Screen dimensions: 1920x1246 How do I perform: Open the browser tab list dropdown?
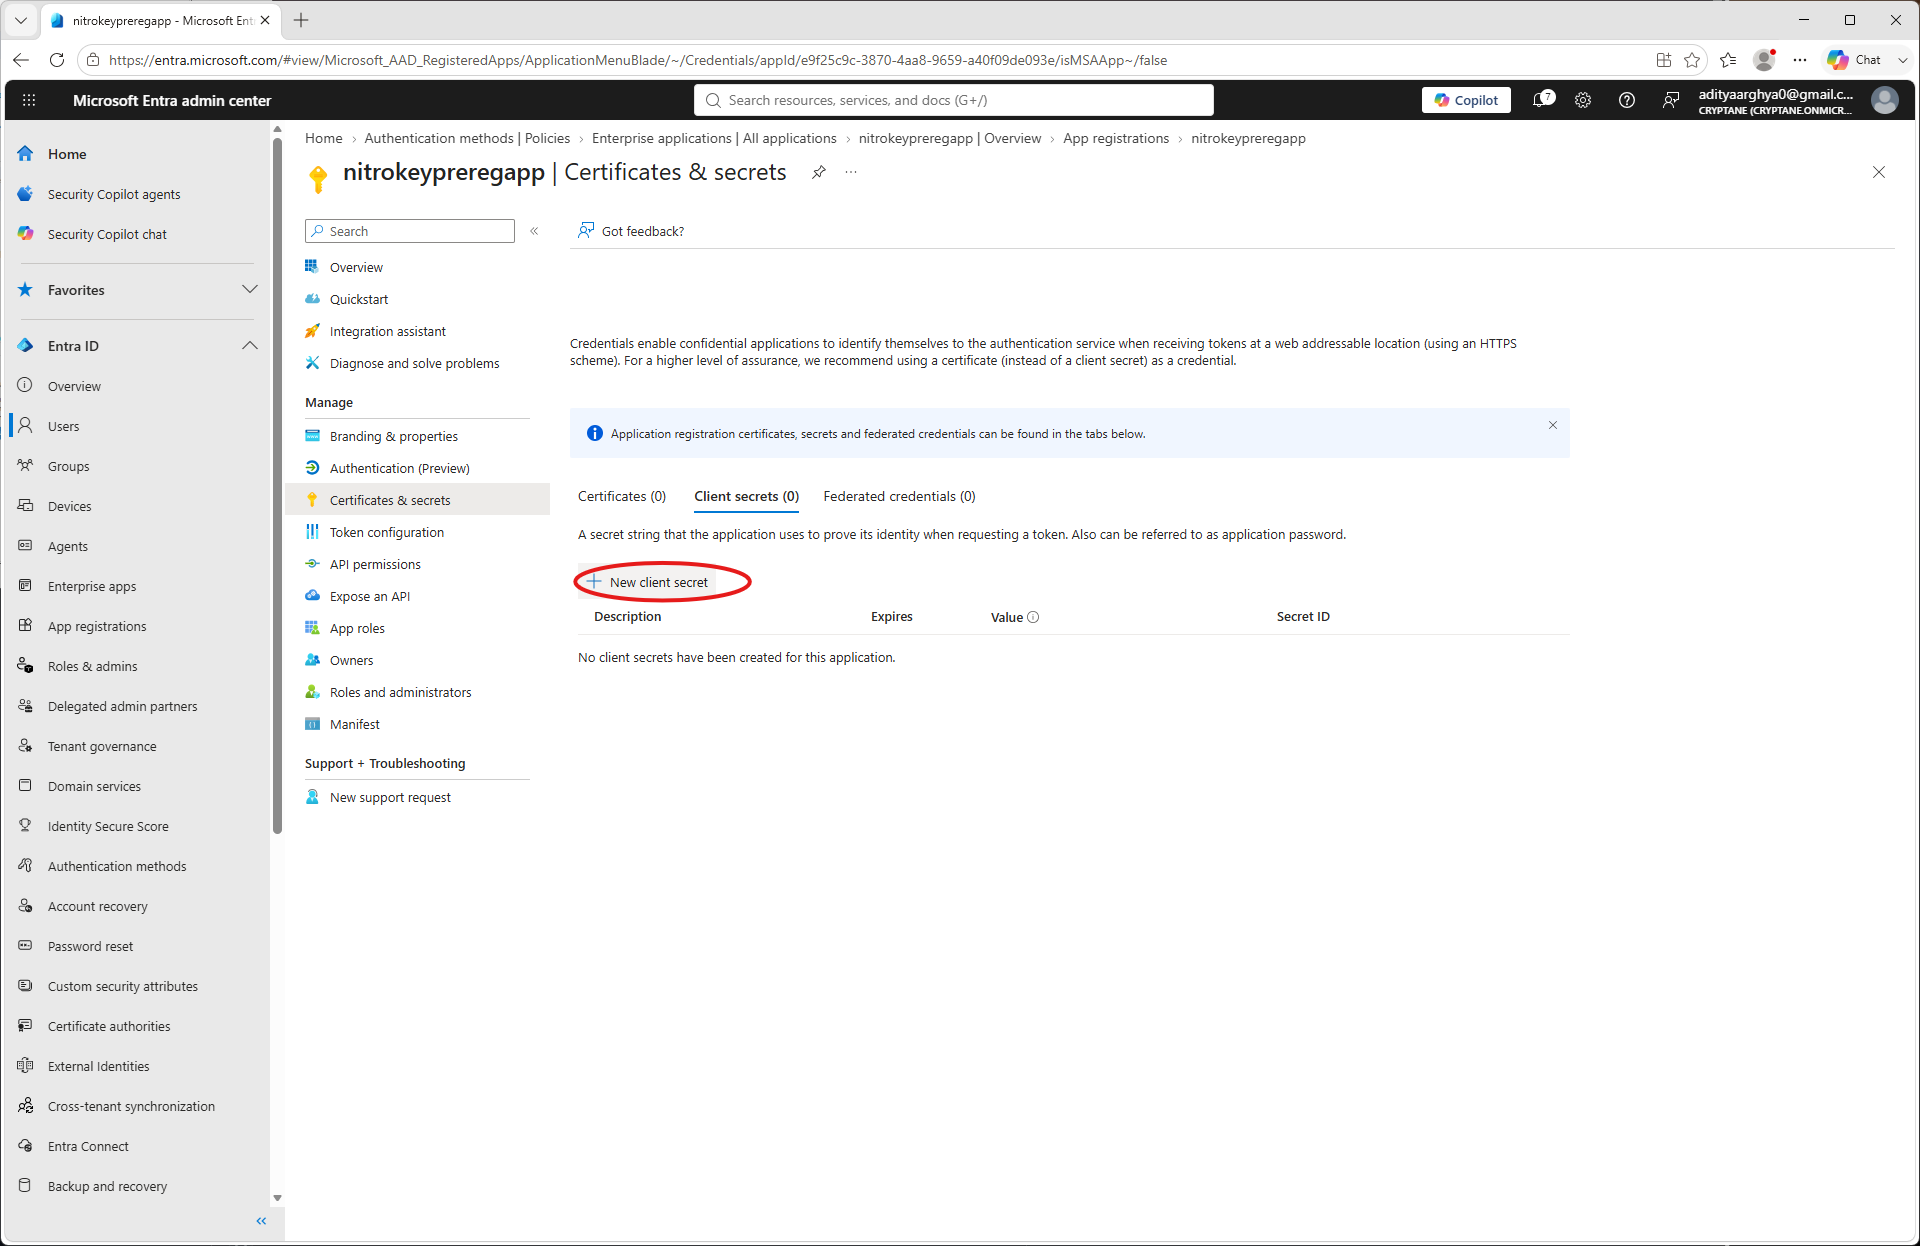21,20
